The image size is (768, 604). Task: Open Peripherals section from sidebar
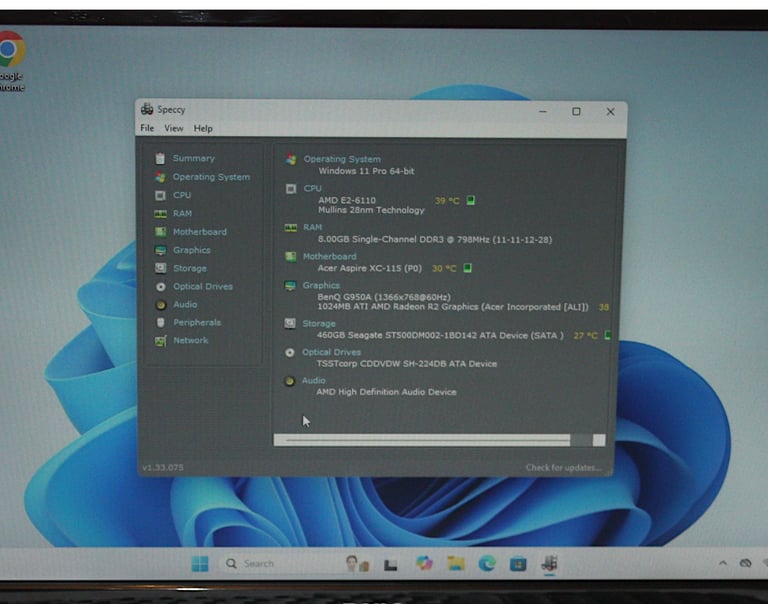coord(197,322)
